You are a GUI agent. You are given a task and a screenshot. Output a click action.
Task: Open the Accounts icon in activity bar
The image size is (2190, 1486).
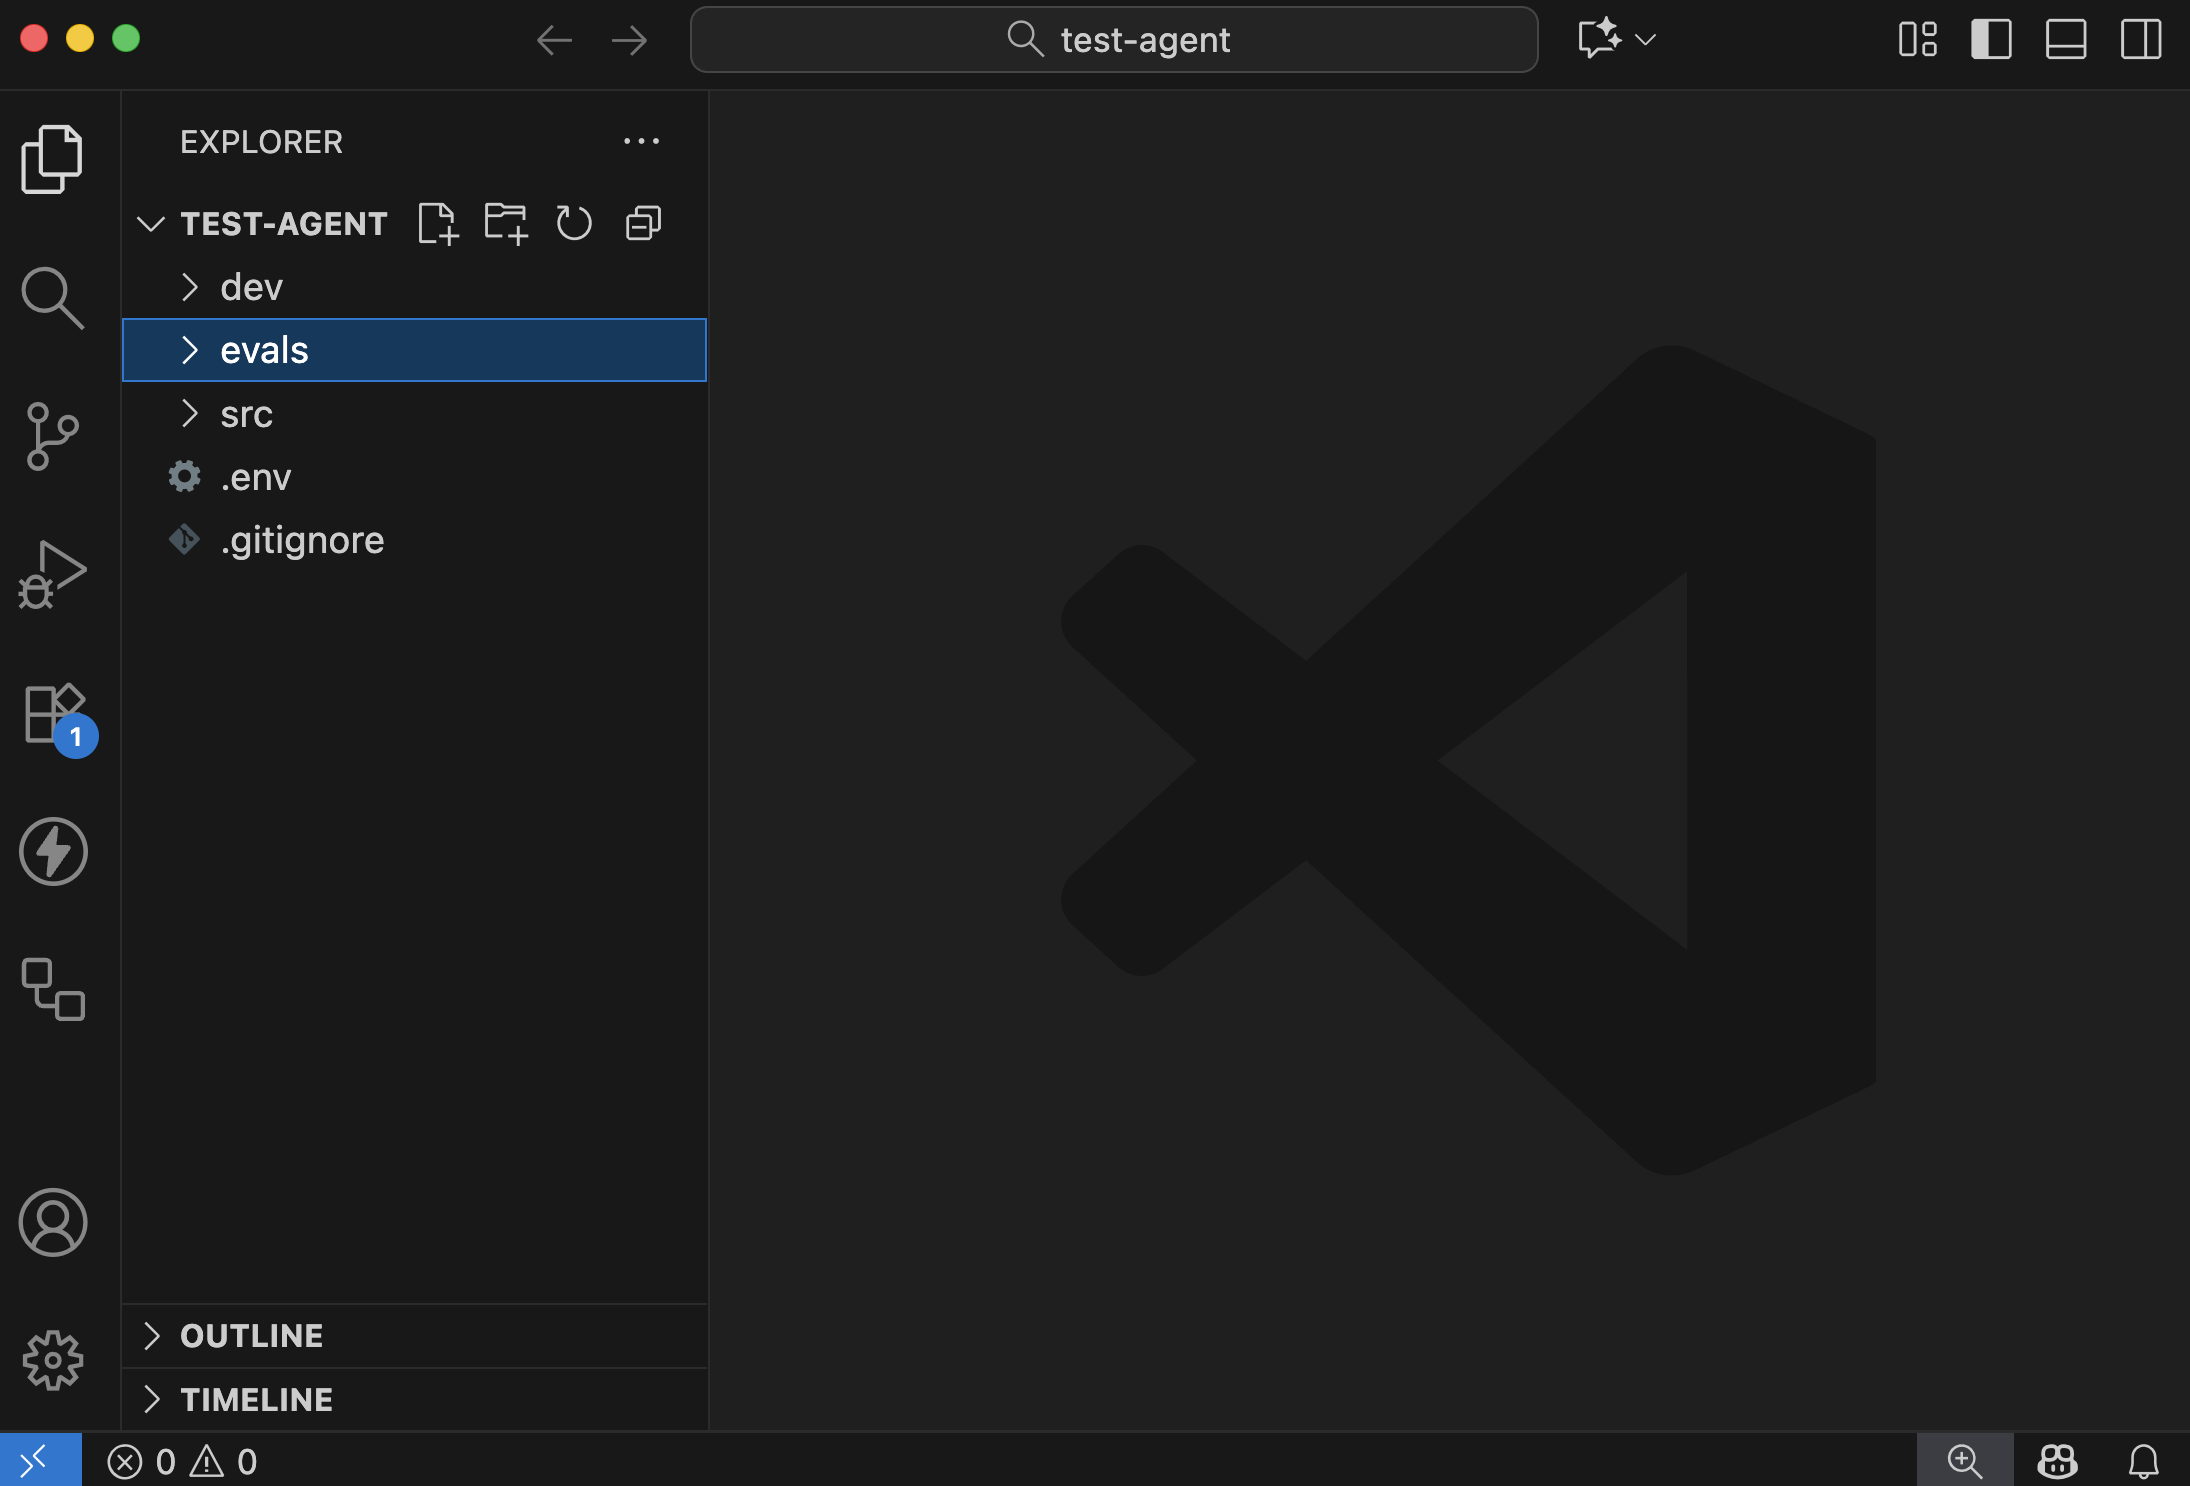(52, 1222)
